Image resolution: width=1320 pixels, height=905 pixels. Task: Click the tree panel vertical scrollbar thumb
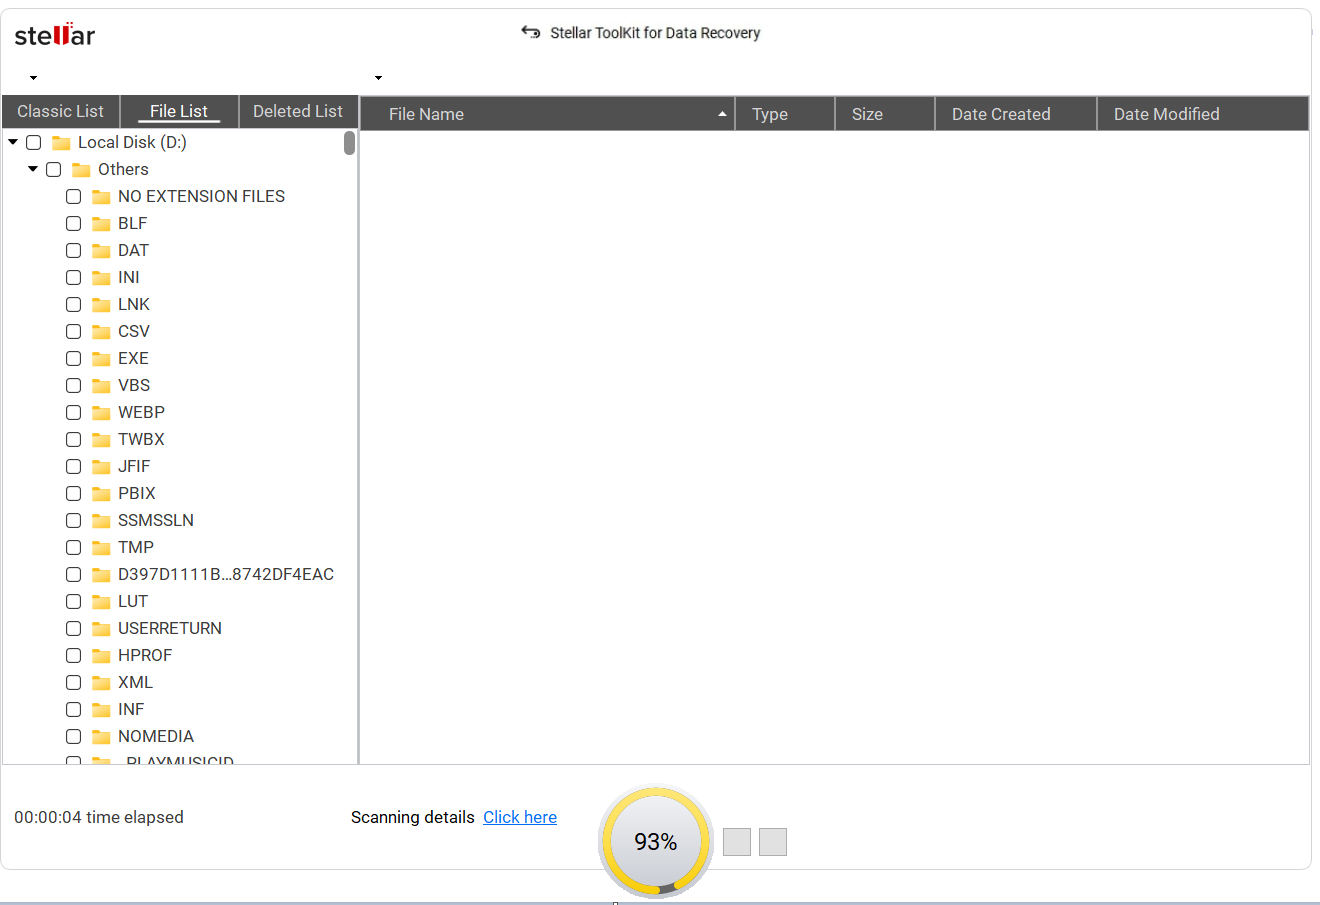point(349,143)
